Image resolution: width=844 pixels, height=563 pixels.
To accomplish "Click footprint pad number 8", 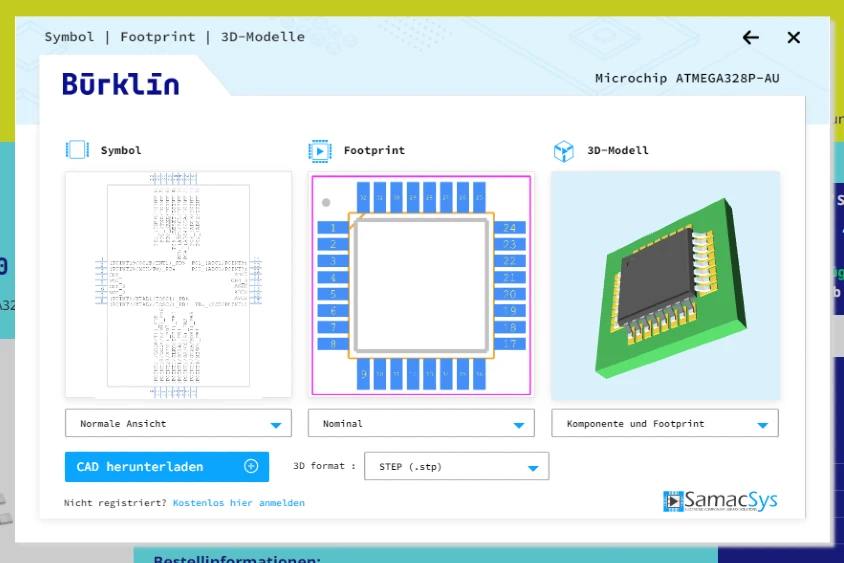I will coord(333,343).
